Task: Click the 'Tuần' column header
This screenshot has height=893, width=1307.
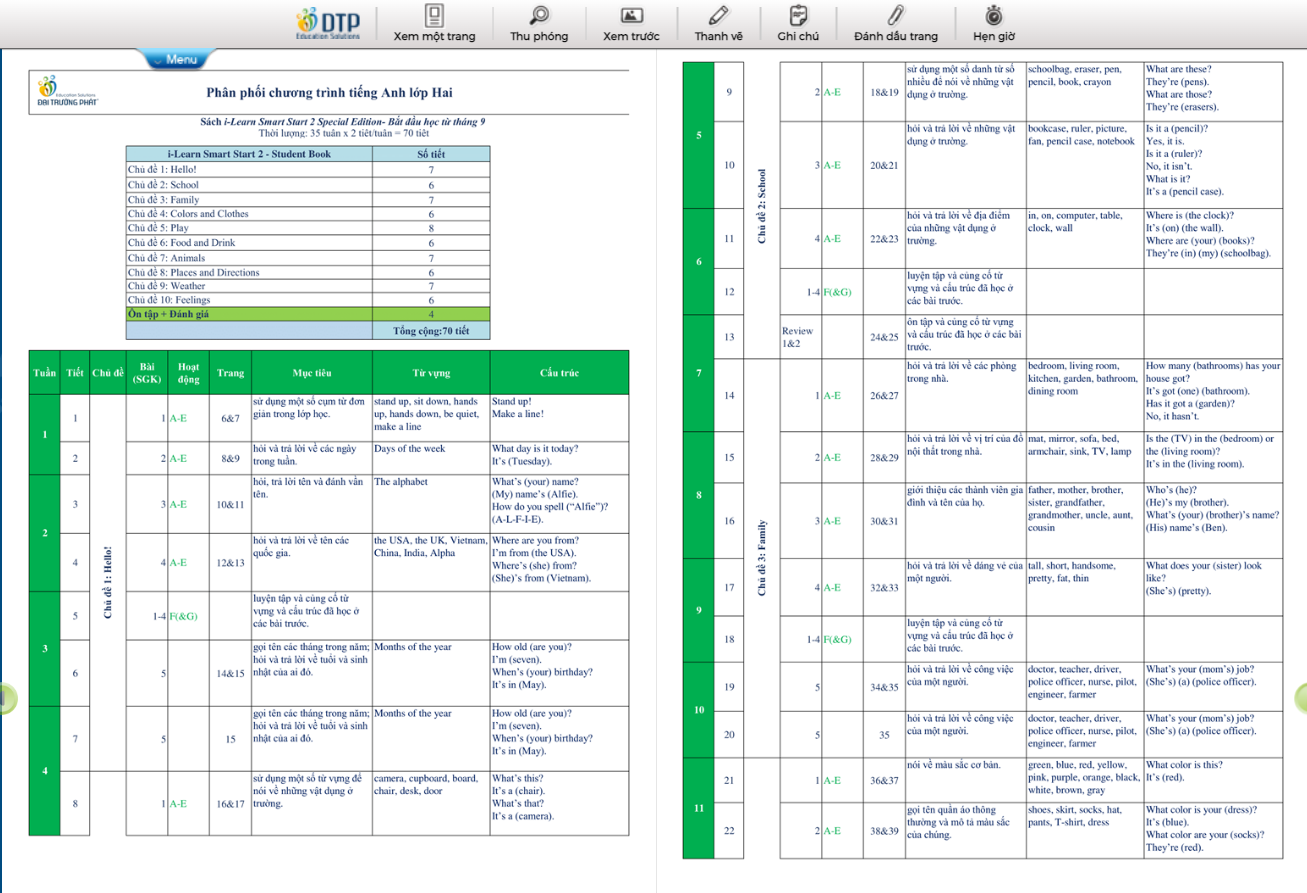Action: (x=44, y=373)
